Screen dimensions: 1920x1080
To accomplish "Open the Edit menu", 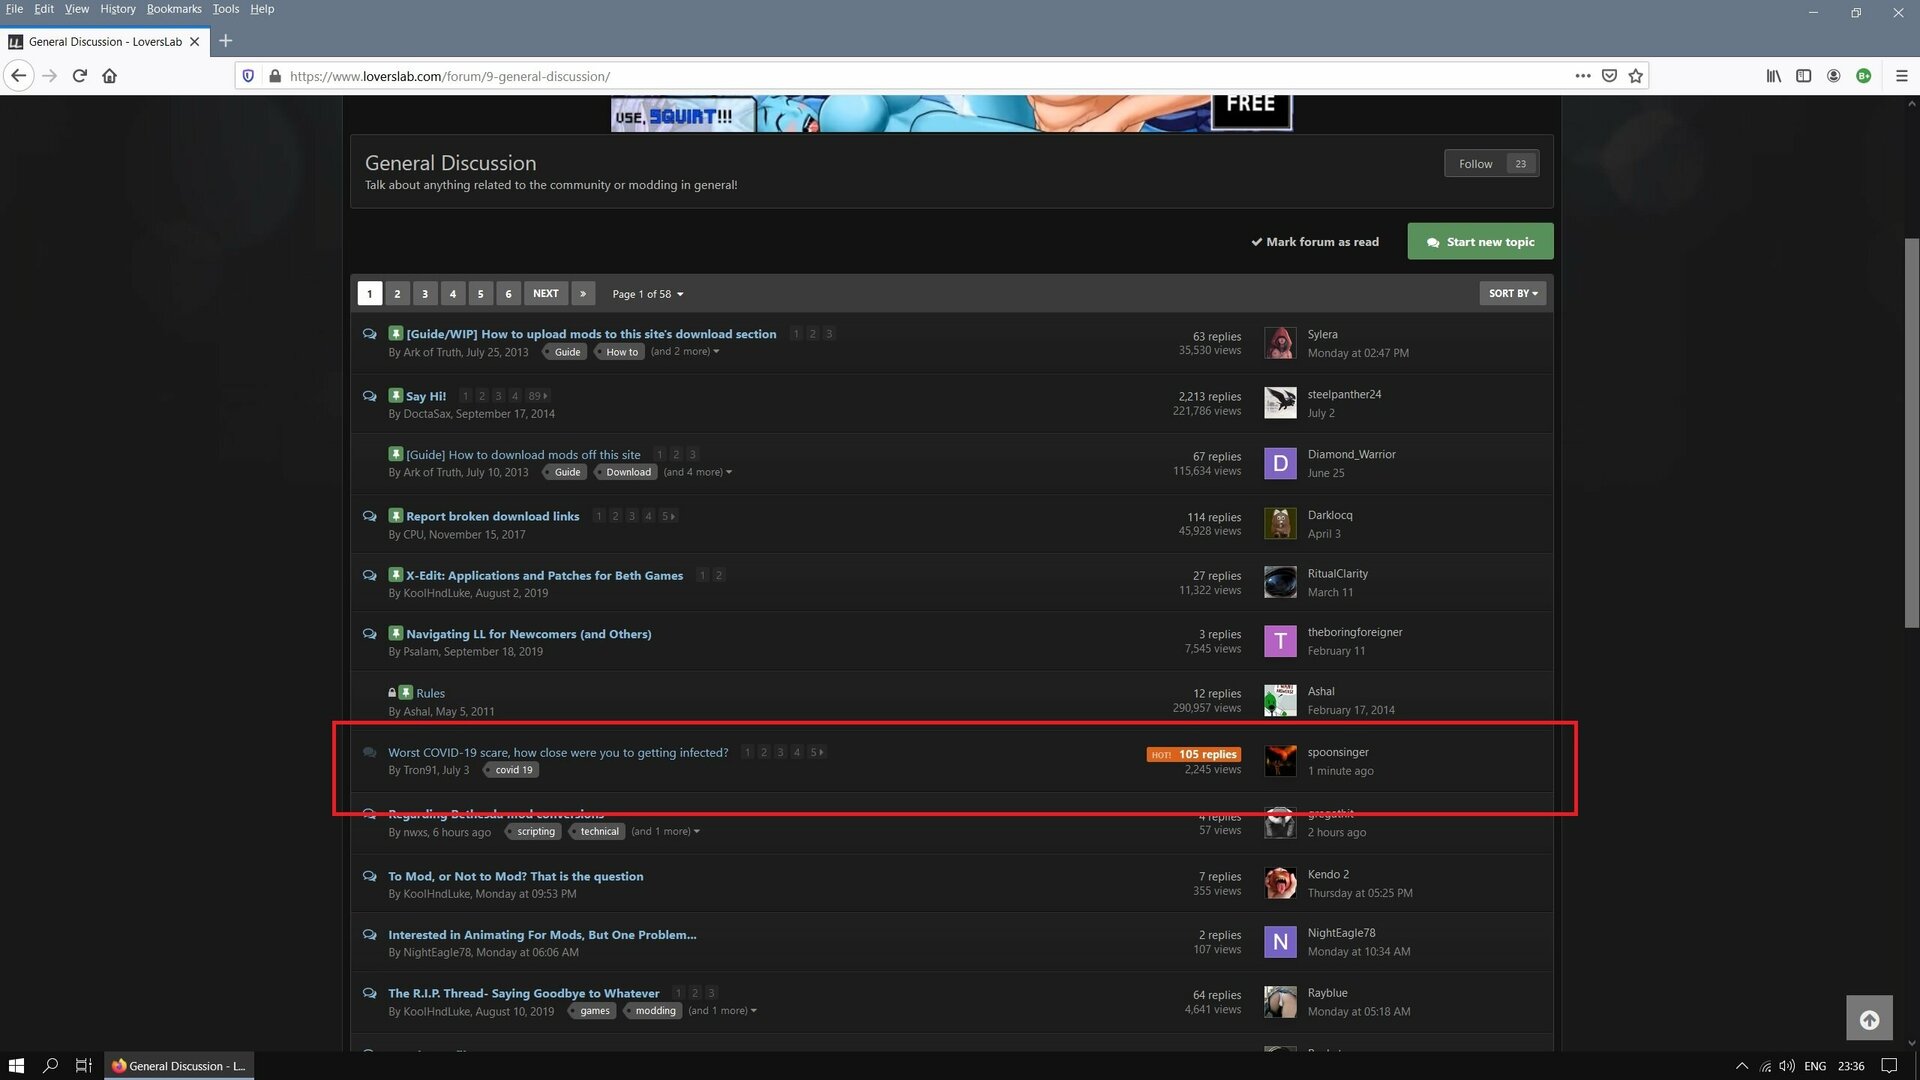I will pos(44,9).
